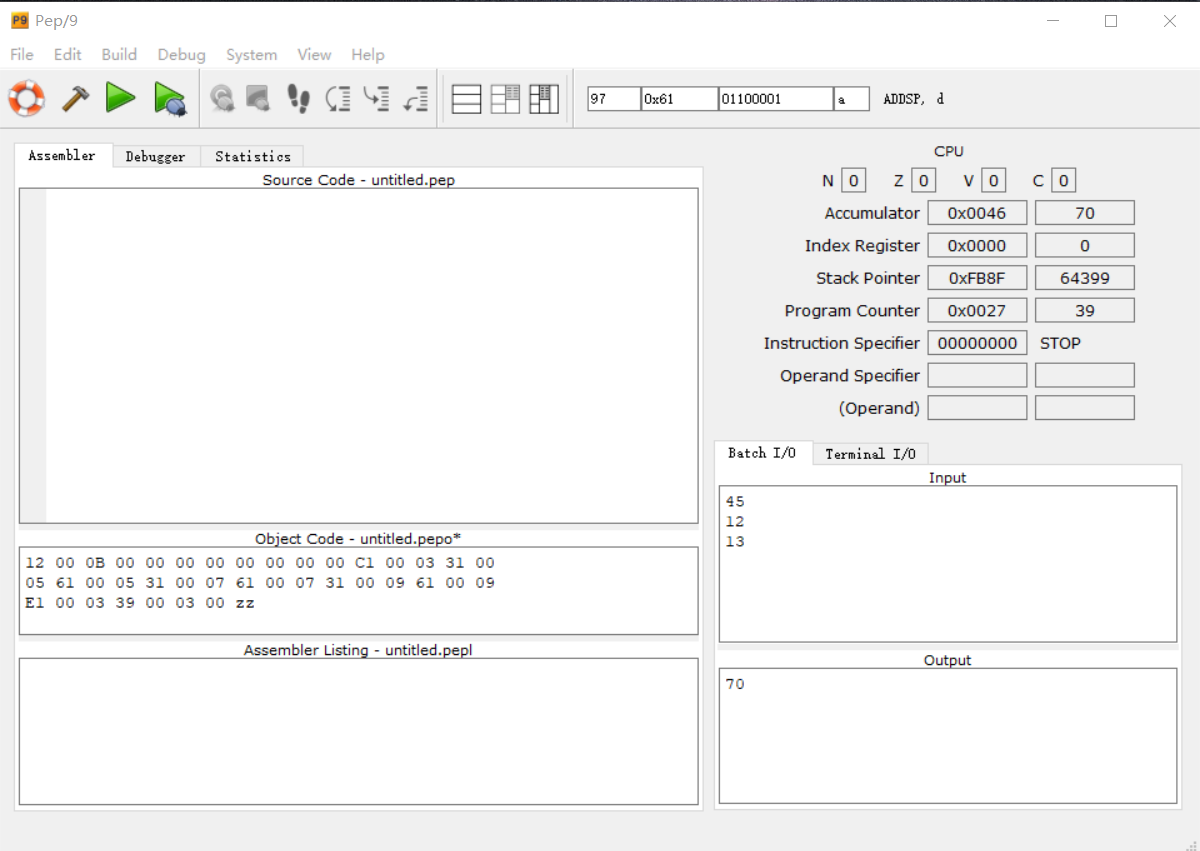Click the Stack Pointer decimal value 64399

click(x=1085, y=278)
